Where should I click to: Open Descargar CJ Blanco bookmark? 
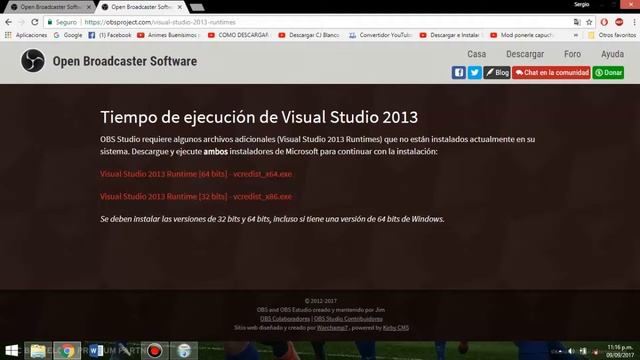coord(309,35)
